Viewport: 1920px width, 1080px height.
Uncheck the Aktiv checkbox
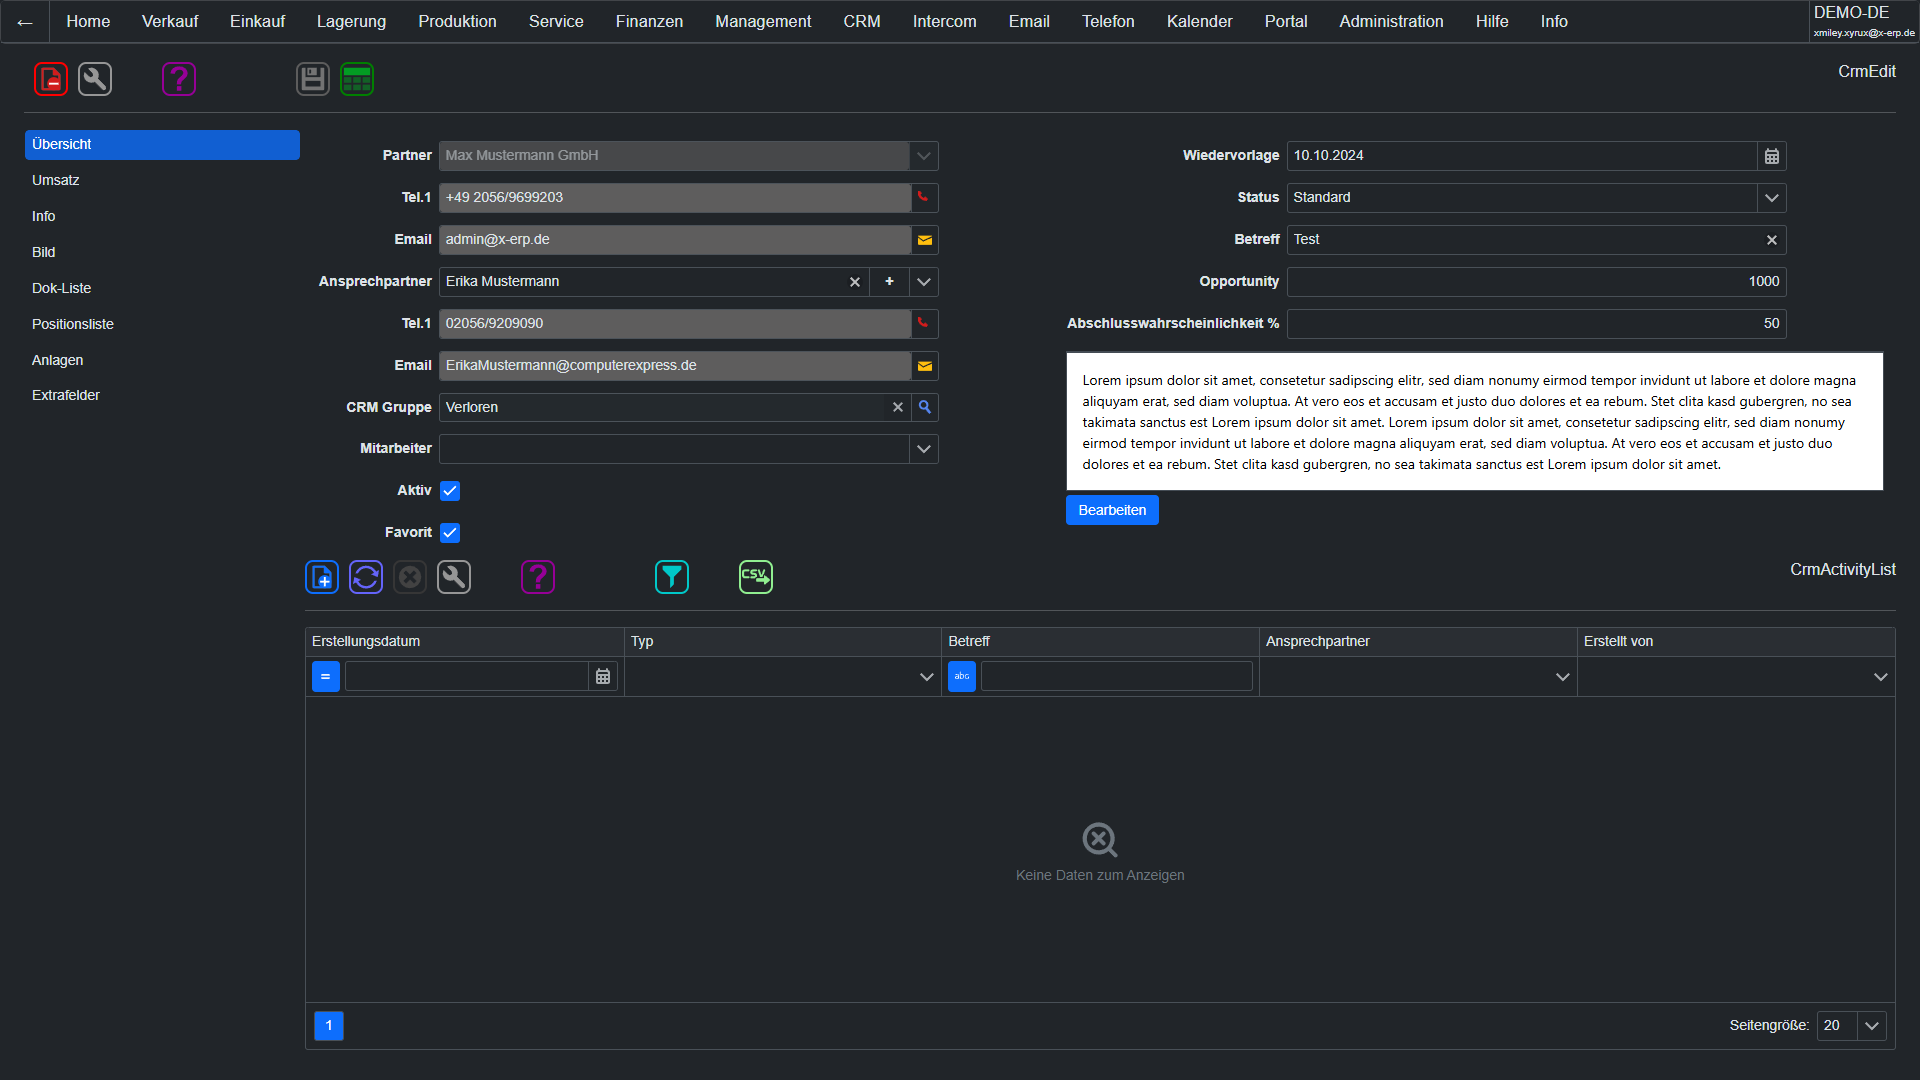pos(450,491)
